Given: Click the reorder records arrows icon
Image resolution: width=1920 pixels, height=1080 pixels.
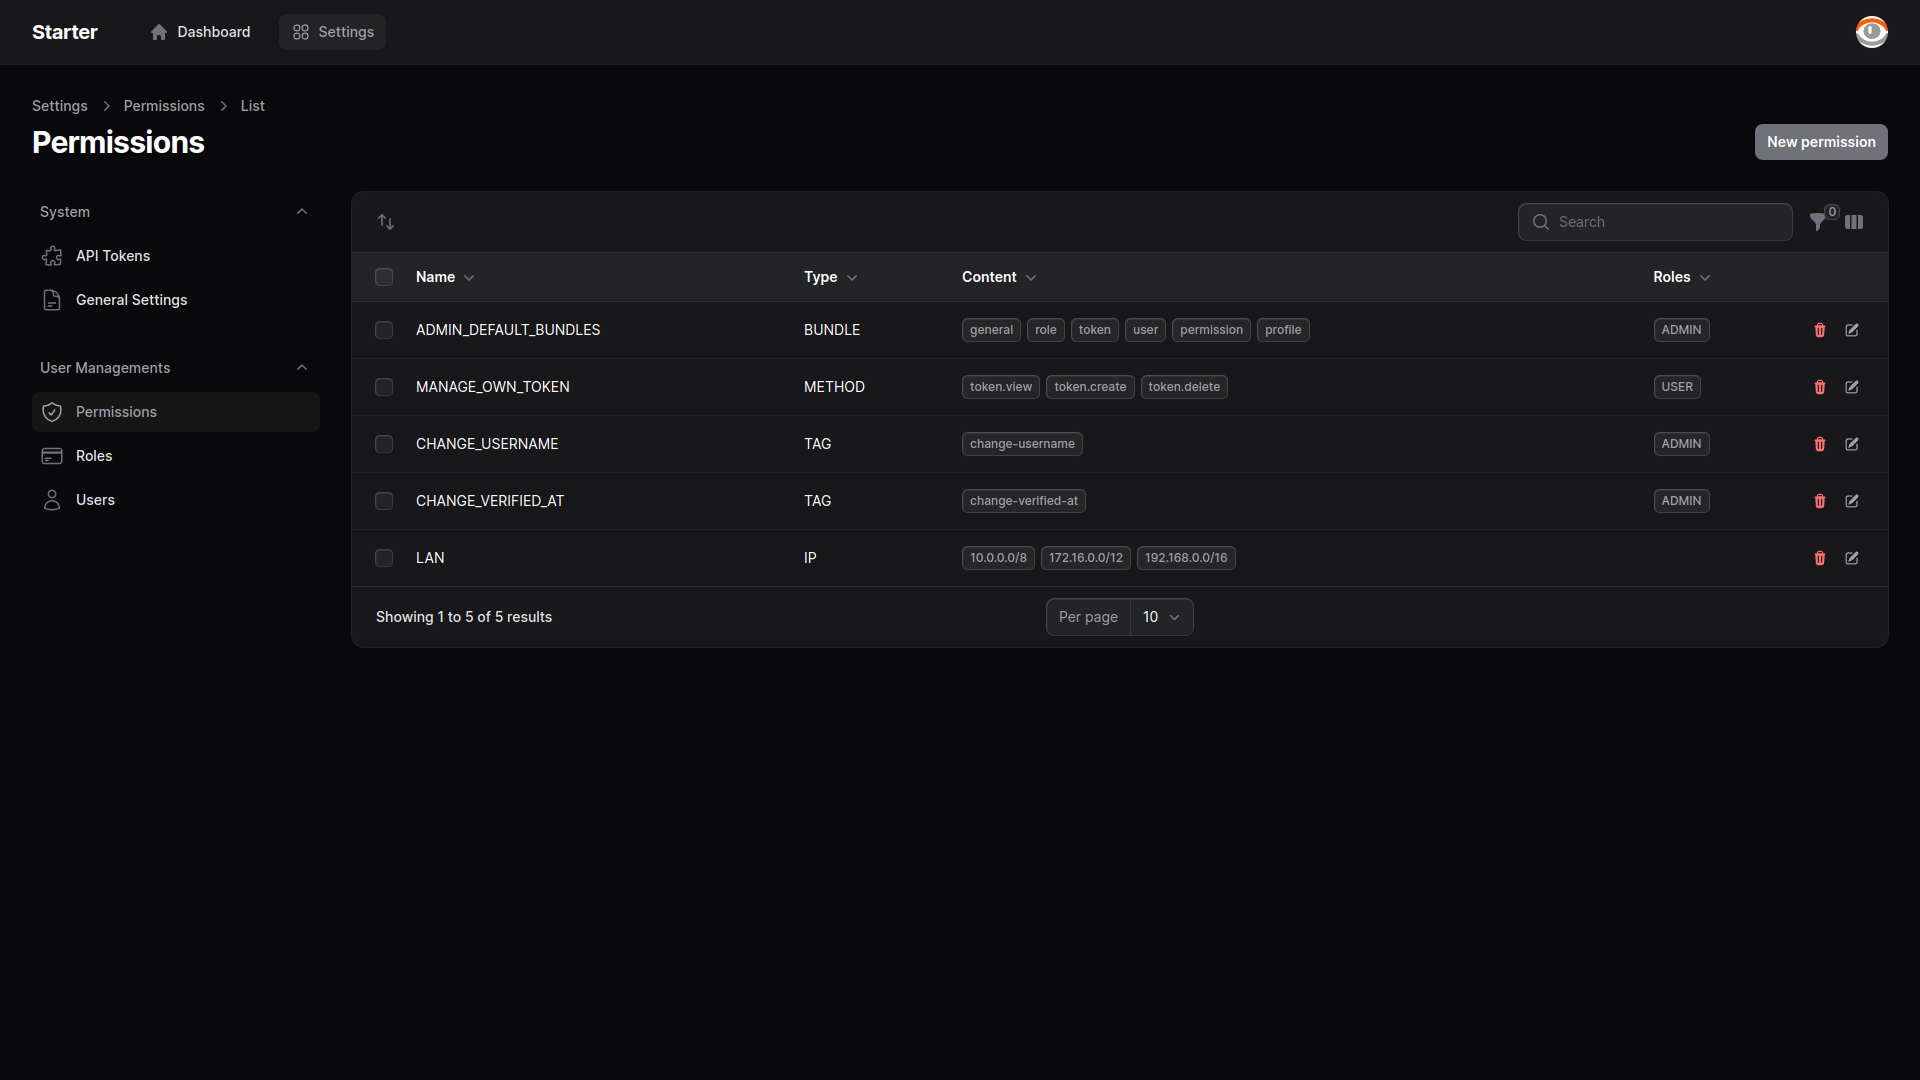Looking at the screenshot, I should 386,222.
